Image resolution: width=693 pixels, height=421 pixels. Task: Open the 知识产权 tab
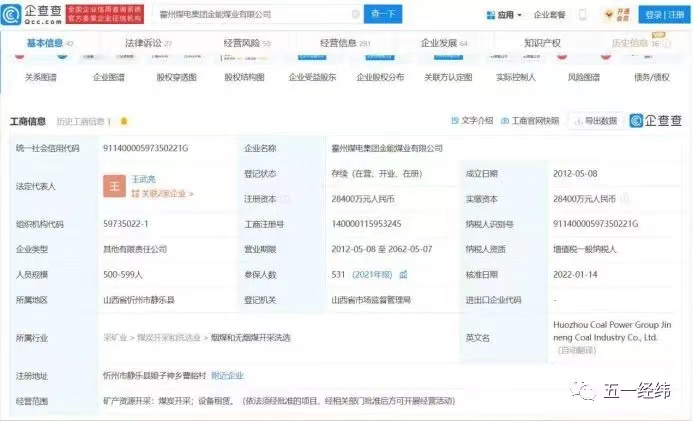tap(542, 44)
